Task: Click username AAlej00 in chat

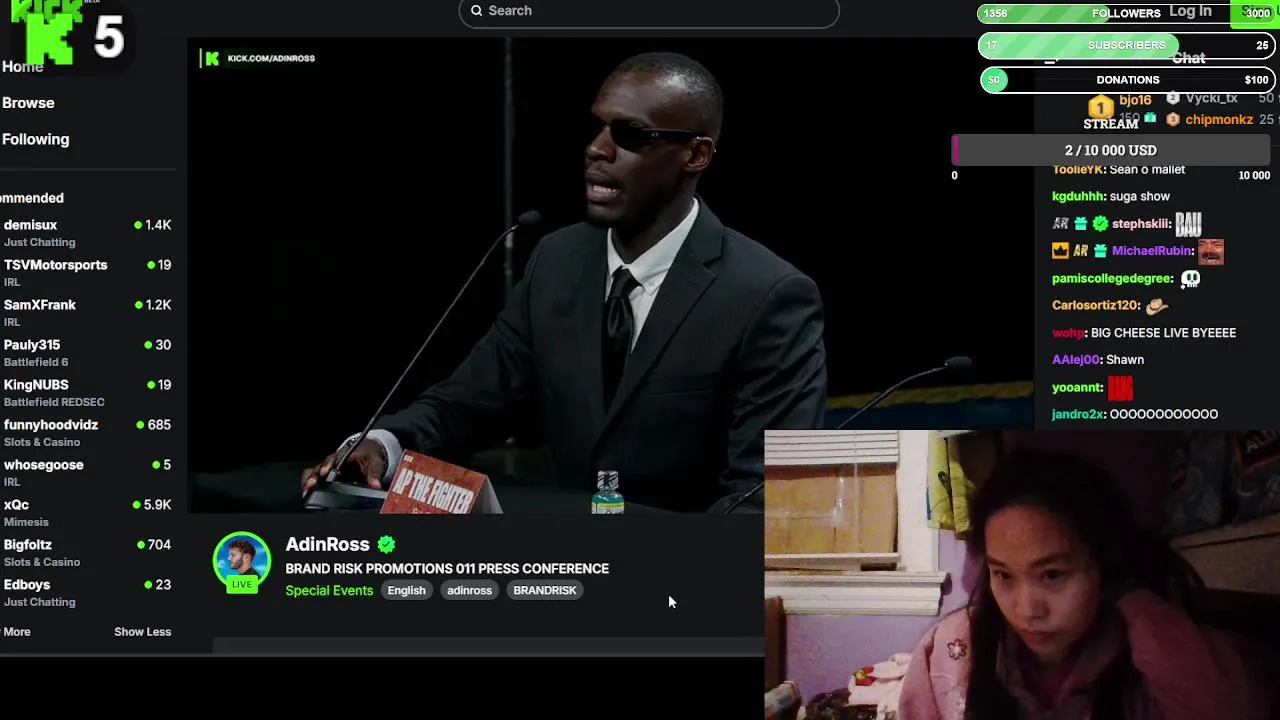Action: [x=1076, y=360]
